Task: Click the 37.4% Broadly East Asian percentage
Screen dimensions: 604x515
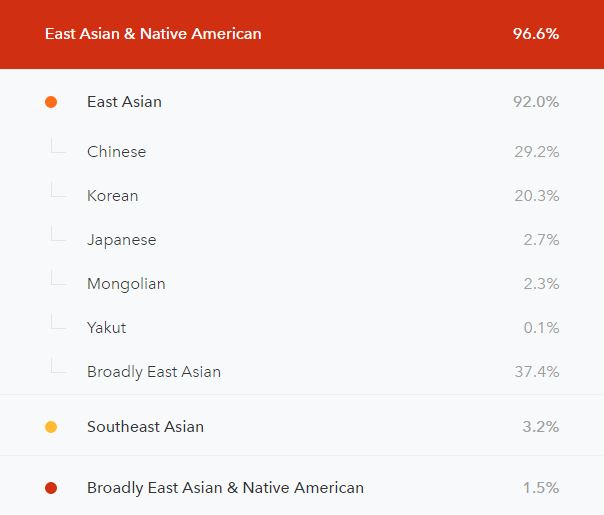Action: pyautogui.click(x=537, y=372)
